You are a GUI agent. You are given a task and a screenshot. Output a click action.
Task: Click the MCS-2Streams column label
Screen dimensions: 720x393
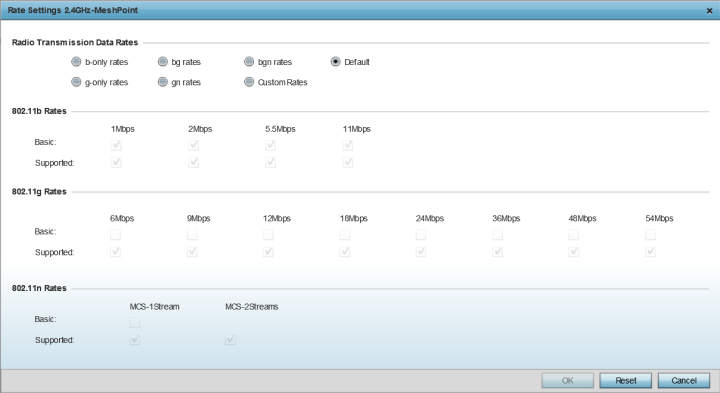(x=252, y=307)
